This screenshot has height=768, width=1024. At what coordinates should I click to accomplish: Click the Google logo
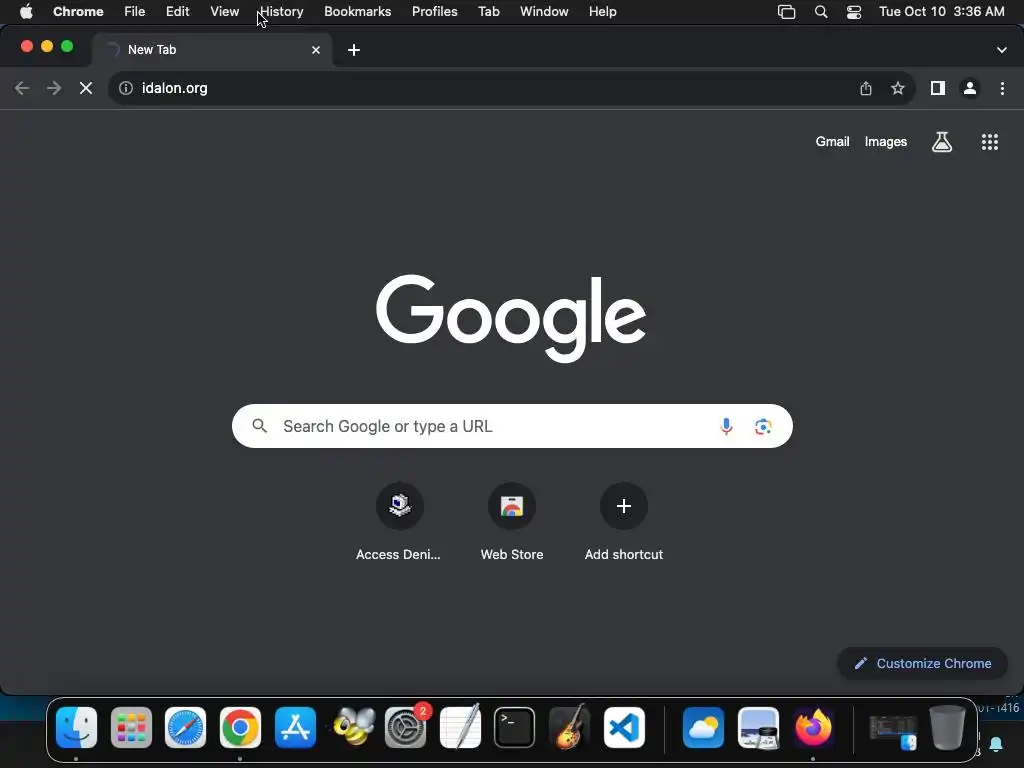click(511, 318)
